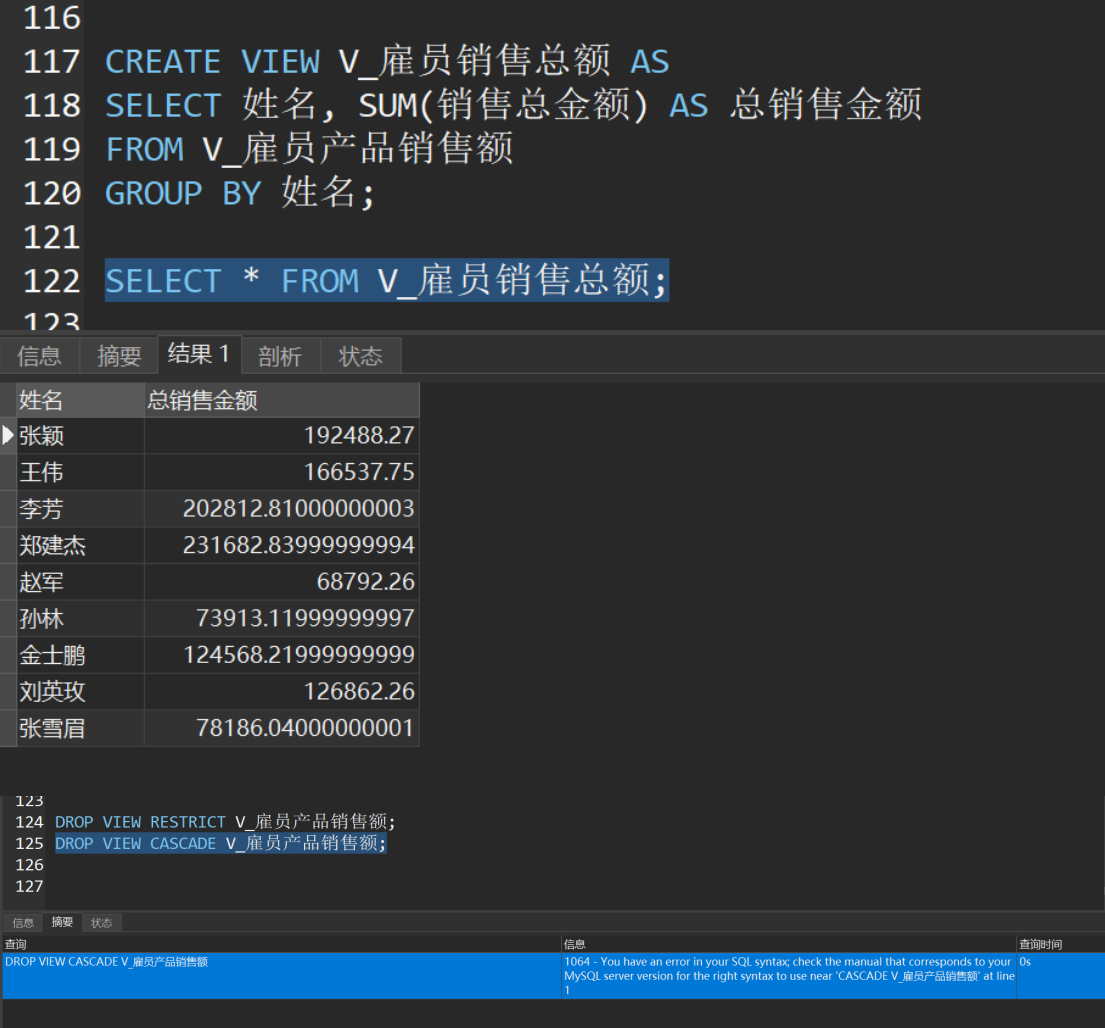Click the highlighted DROP VIEW CASCADE line 125
Screen dimensions: 1105x1028
221,843
